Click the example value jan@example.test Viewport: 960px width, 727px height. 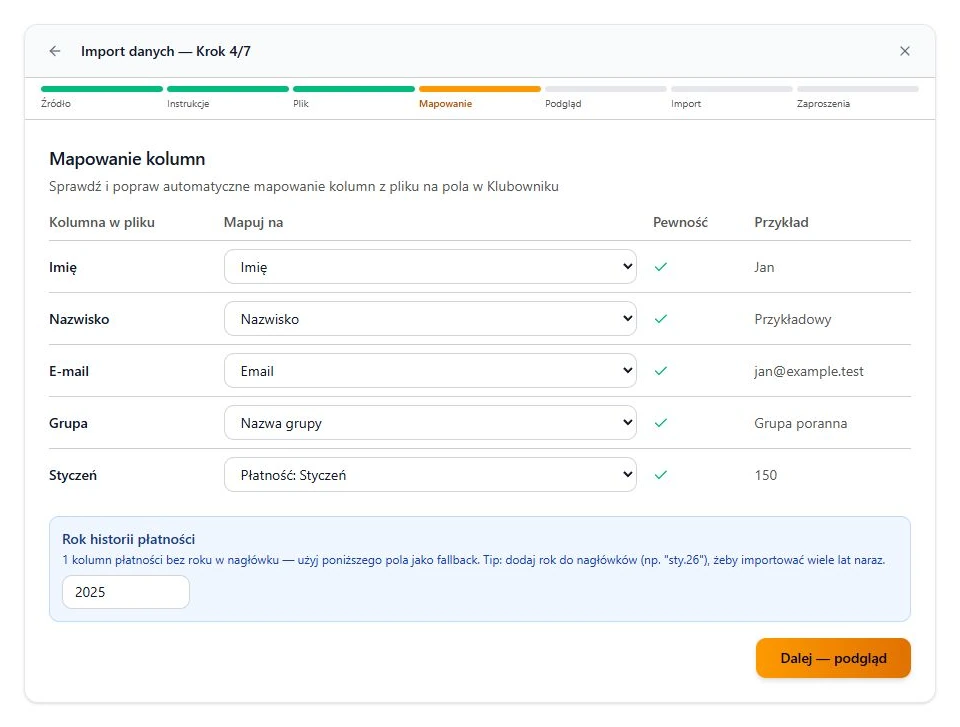tap(809, 371)
